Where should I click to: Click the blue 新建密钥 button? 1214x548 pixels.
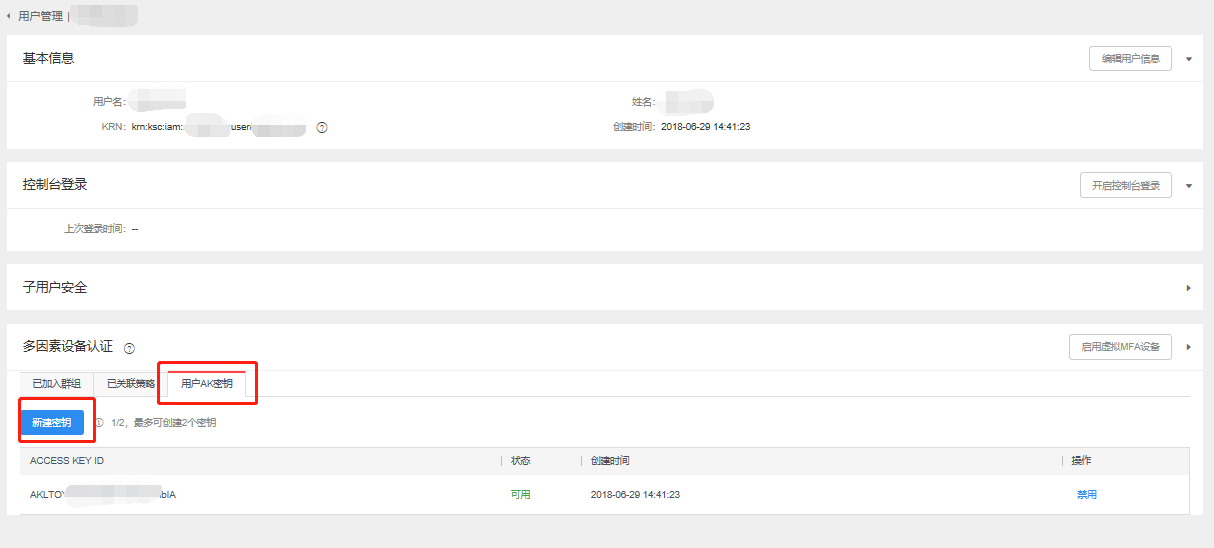tap(52, 423)
